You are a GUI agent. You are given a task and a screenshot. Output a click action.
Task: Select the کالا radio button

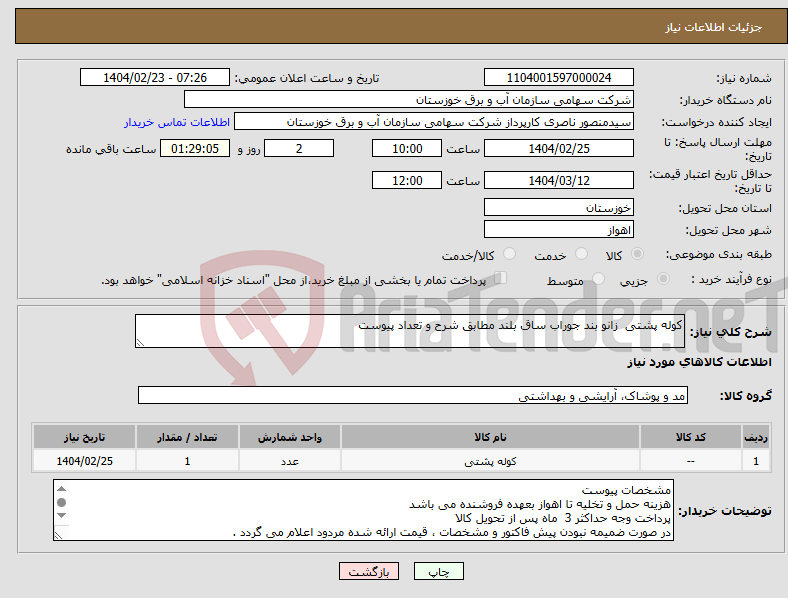tap(637, 254)
